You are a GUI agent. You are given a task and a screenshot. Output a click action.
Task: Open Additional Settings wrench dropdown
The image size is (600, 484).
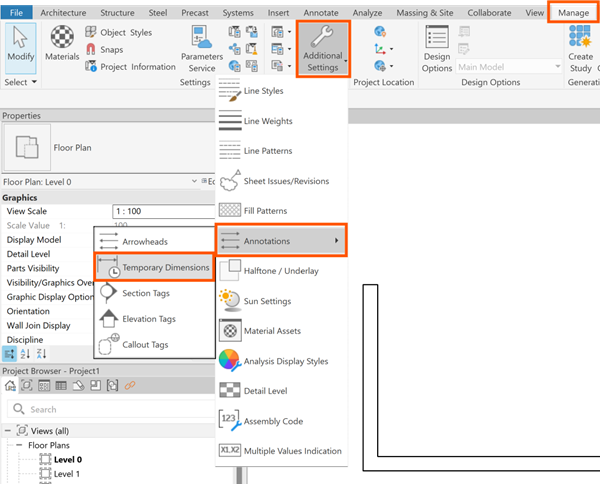pos(323,49)
